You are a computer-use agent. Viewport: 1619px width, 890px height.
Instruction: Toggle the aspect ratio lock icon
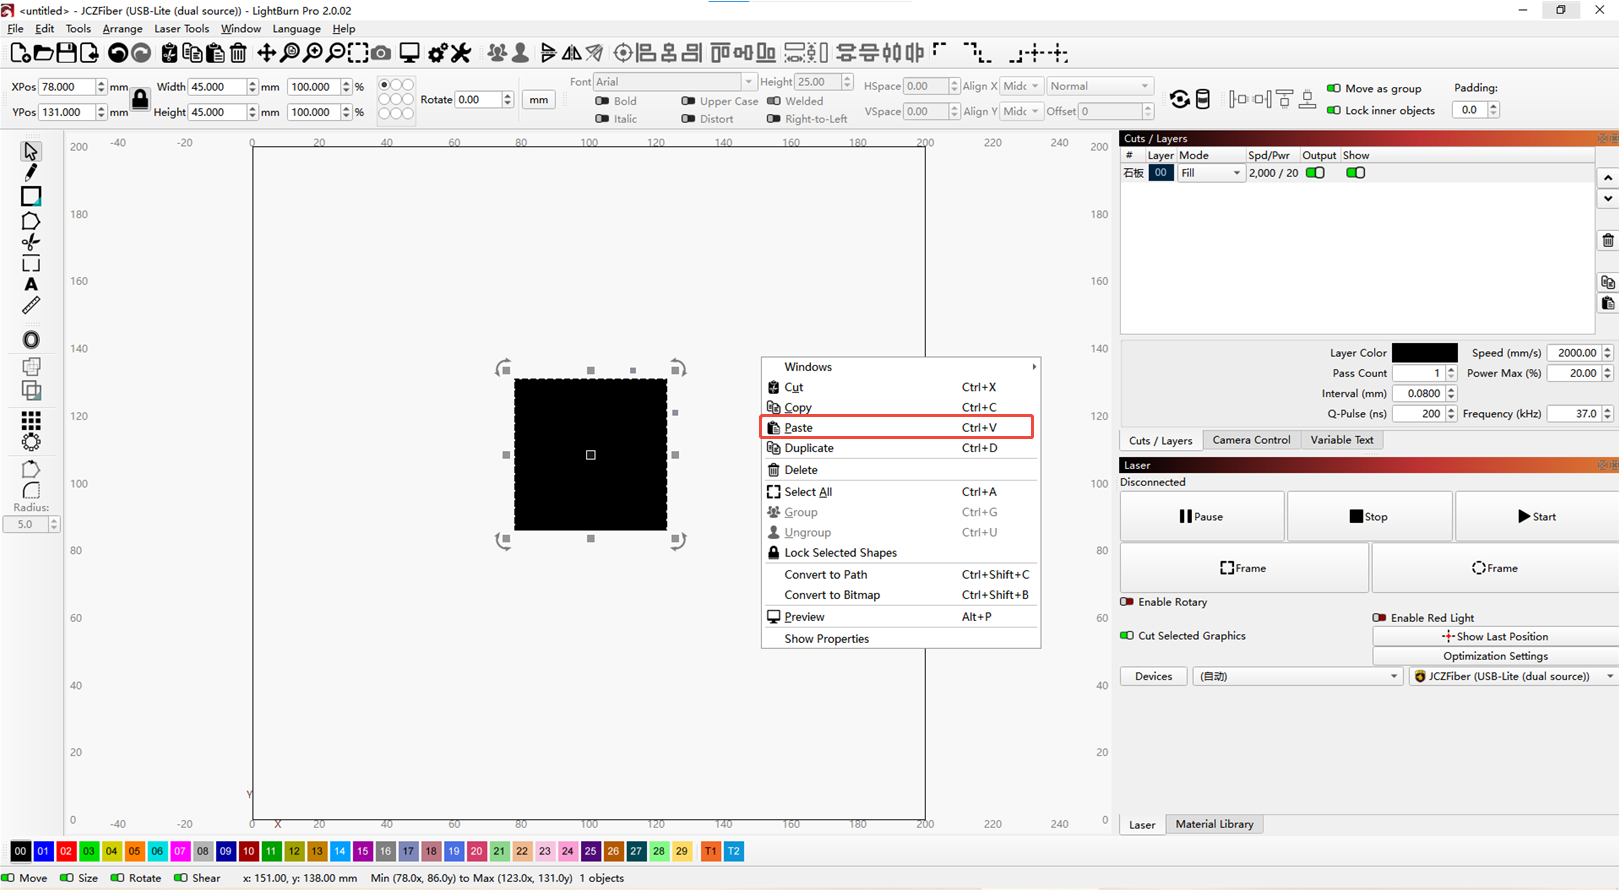pos(140,99)
